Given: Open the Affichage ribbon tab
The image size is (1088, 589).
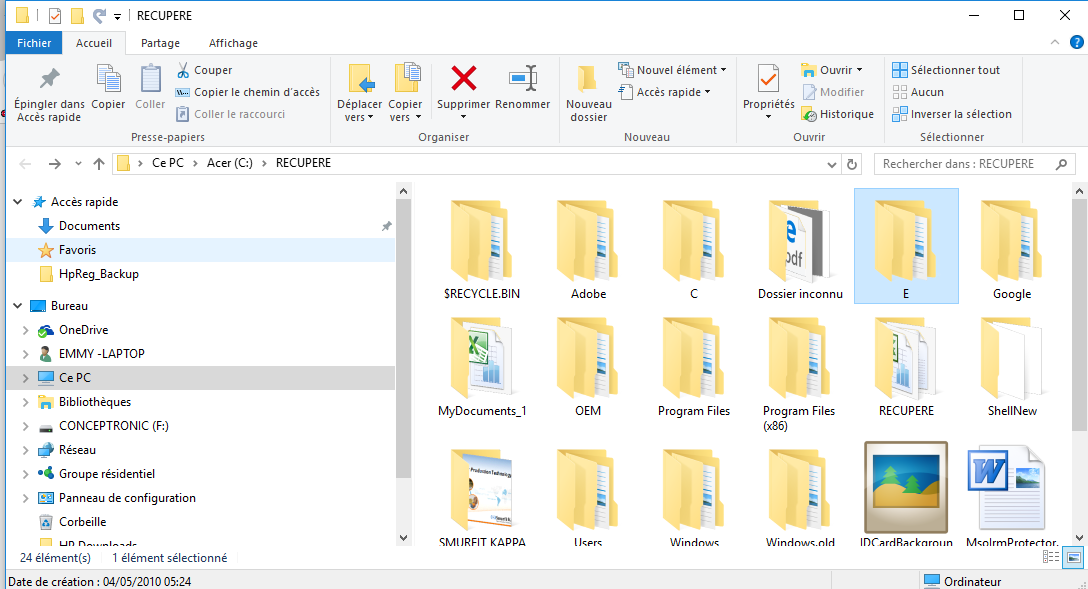Looking at the screenshot, I should (233, 43).
